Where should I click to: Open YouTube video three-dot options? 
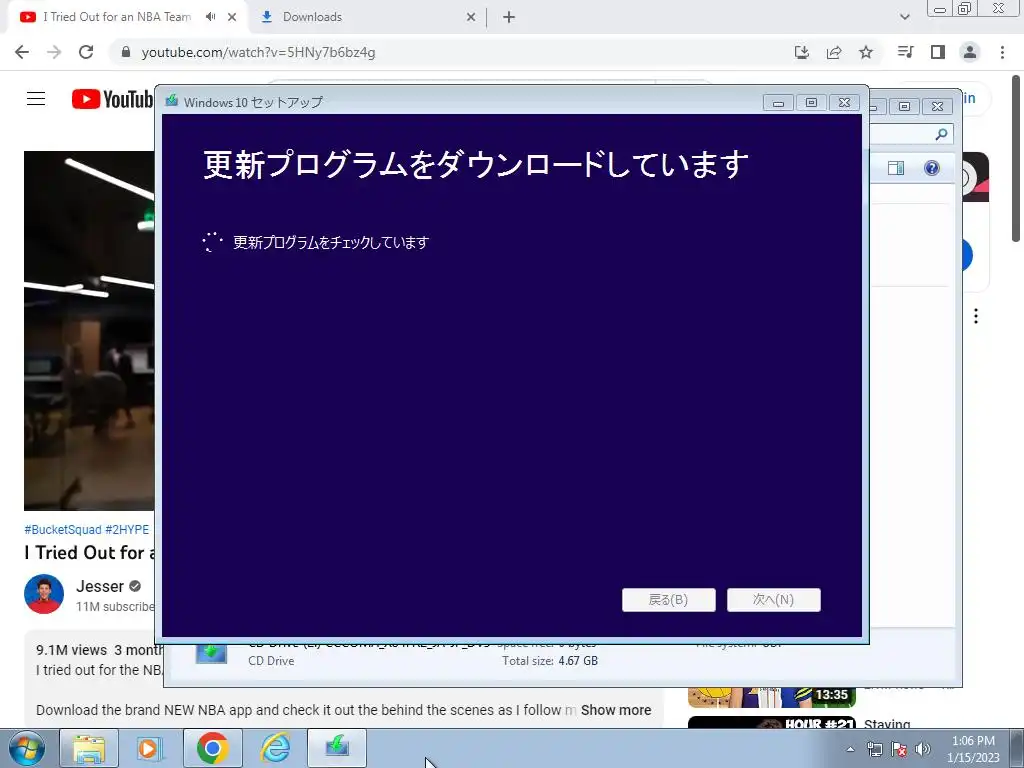coord(976,316)
